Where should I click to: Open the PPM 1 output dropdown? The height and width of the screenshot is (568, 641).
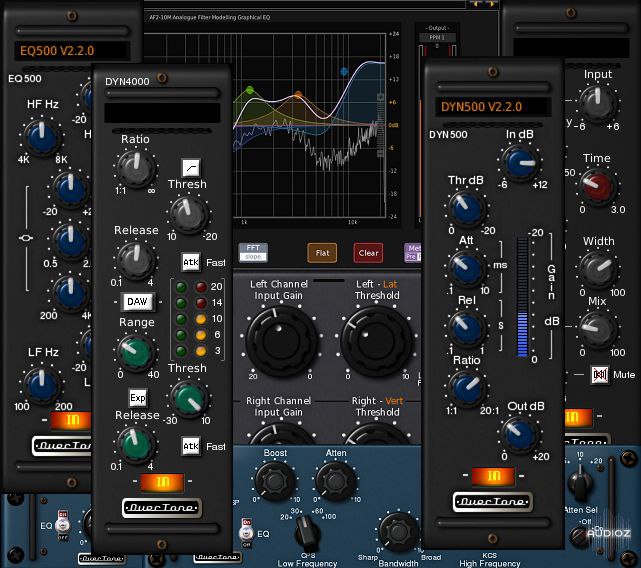tap(437, 37)
